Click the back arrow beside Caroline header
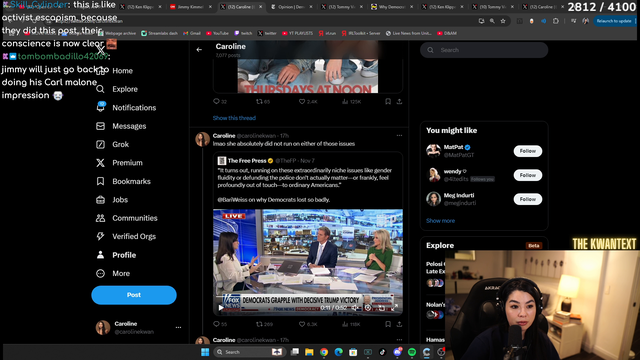Screen dimensions: 640x360 click(x=199, y=50)
